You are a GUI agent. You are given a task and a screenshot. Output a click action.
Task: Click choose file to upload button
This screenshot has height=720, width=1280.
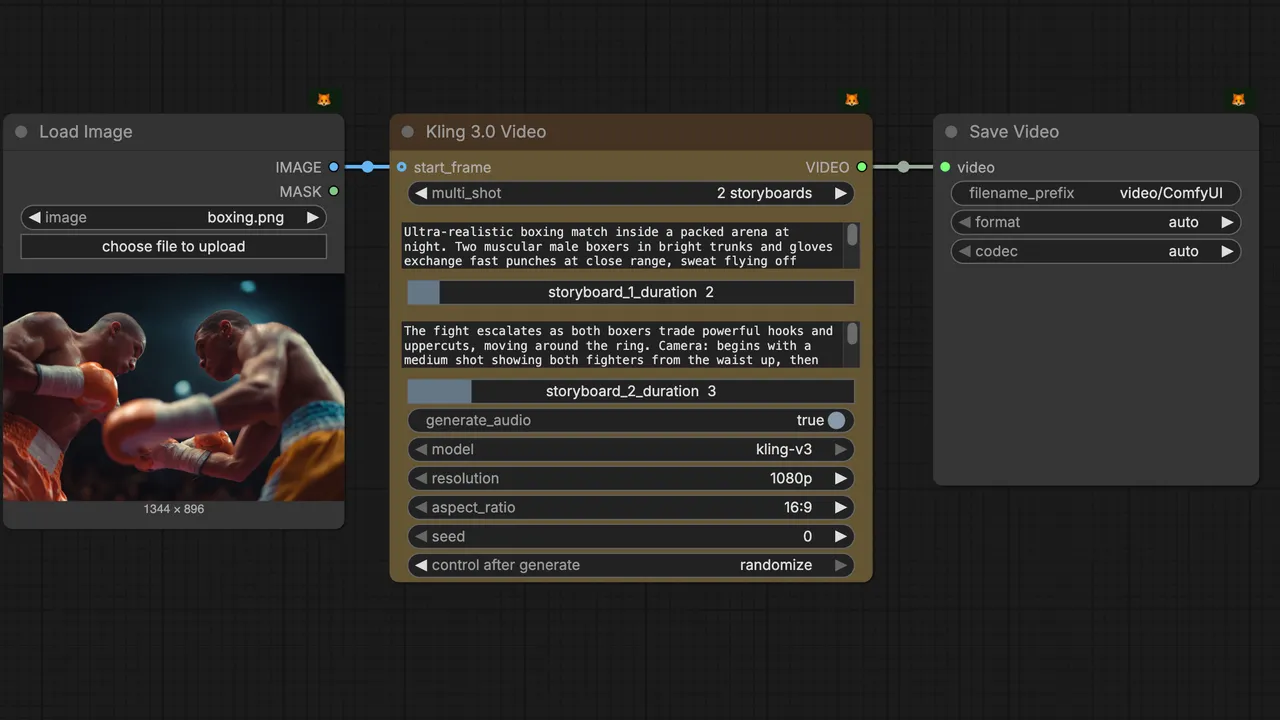tap(174, 246)
